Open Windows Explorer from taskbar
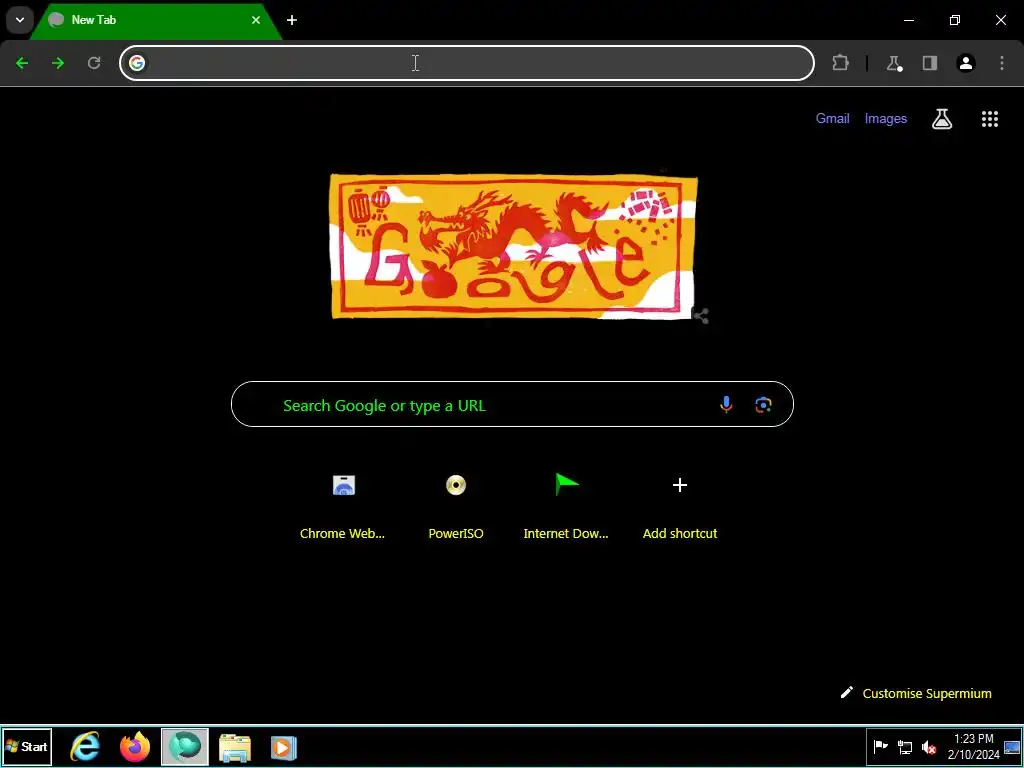Viewport: 1024px width, 768px height. coord(234,747)
